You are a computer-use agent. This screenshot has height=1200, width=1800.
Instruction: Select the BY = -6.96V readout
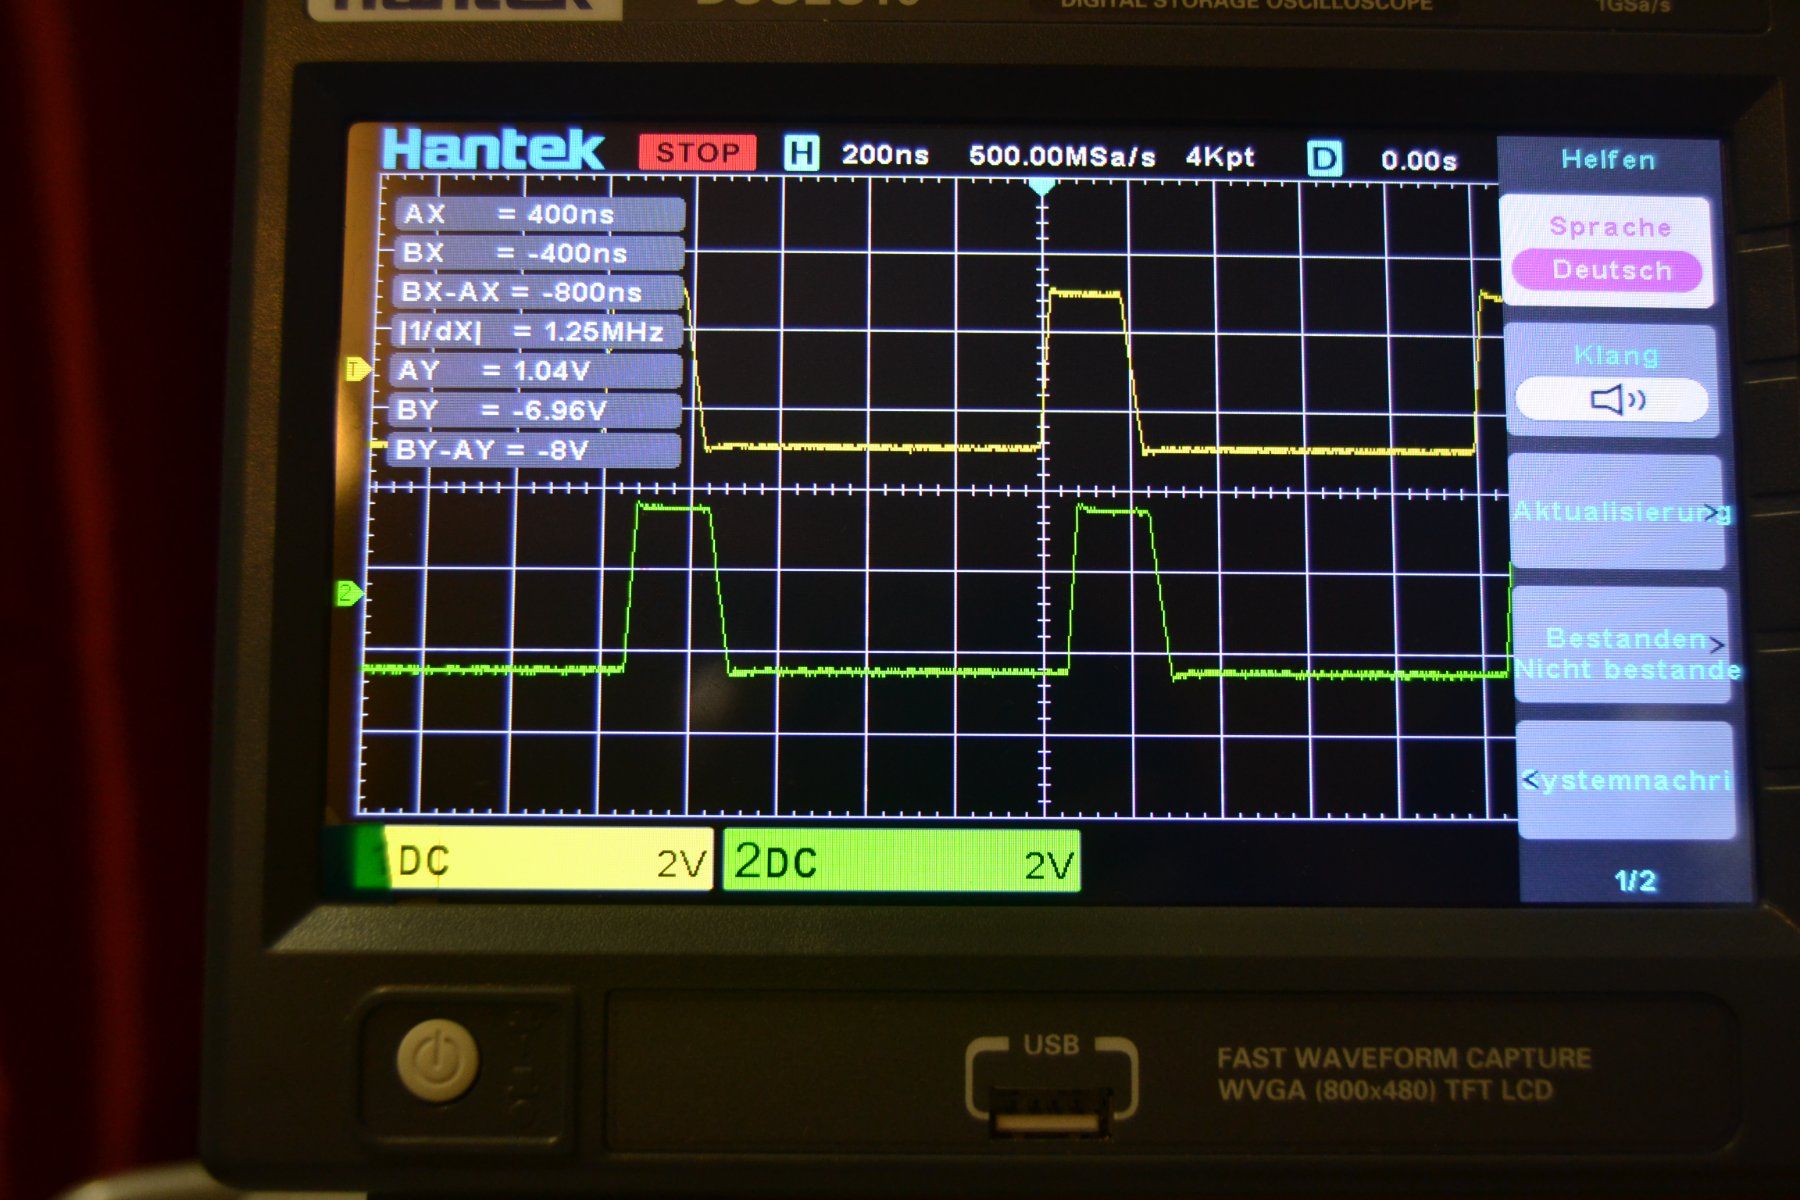tap(534, 410)
